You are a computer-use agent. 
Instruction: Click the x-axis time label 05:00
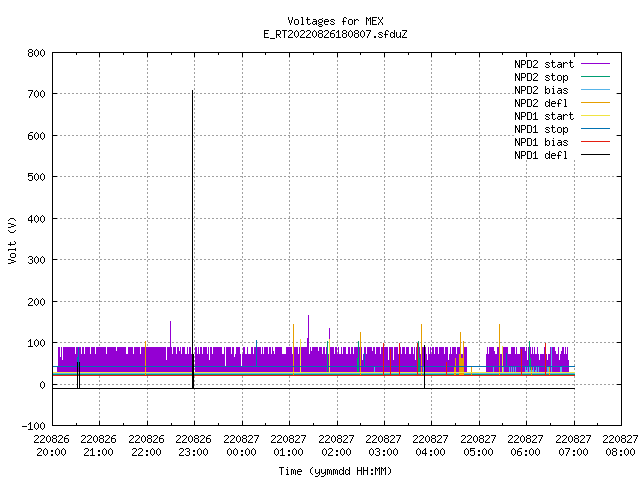[478, 452]
